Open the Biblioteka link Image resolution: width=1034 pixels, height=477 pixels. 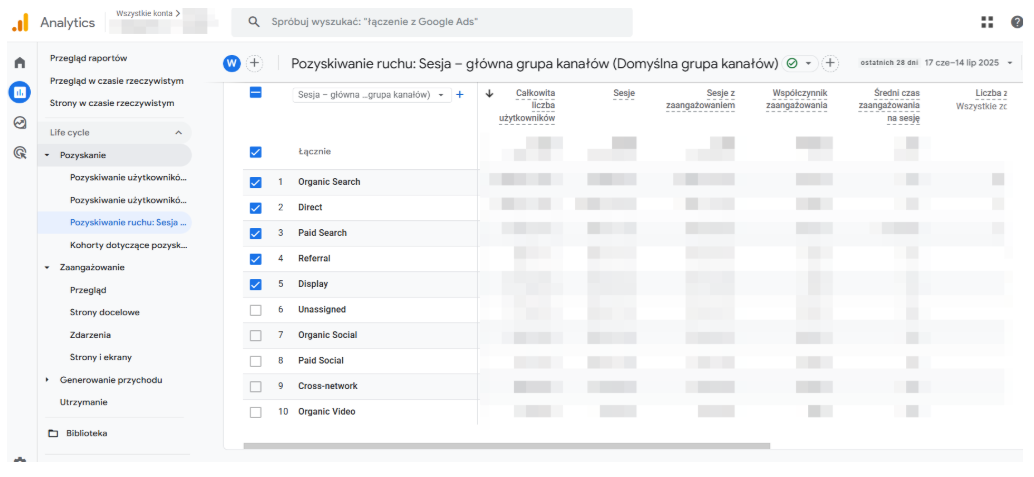coord(86,433)
